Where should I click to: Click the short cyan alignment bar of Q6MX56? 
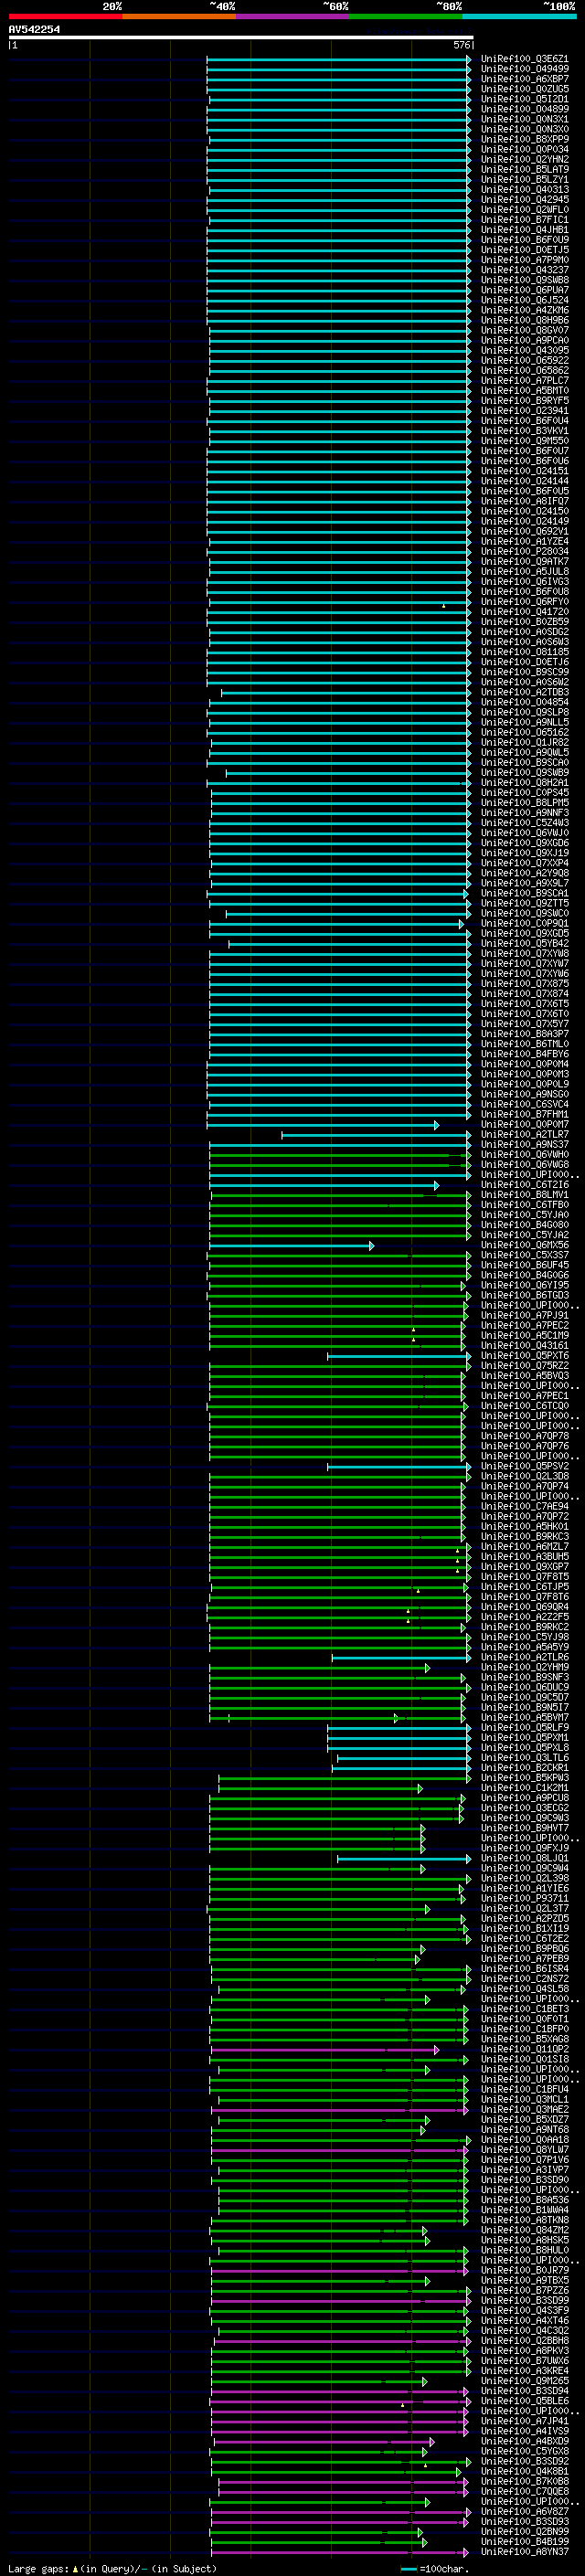pos(291,1246)
